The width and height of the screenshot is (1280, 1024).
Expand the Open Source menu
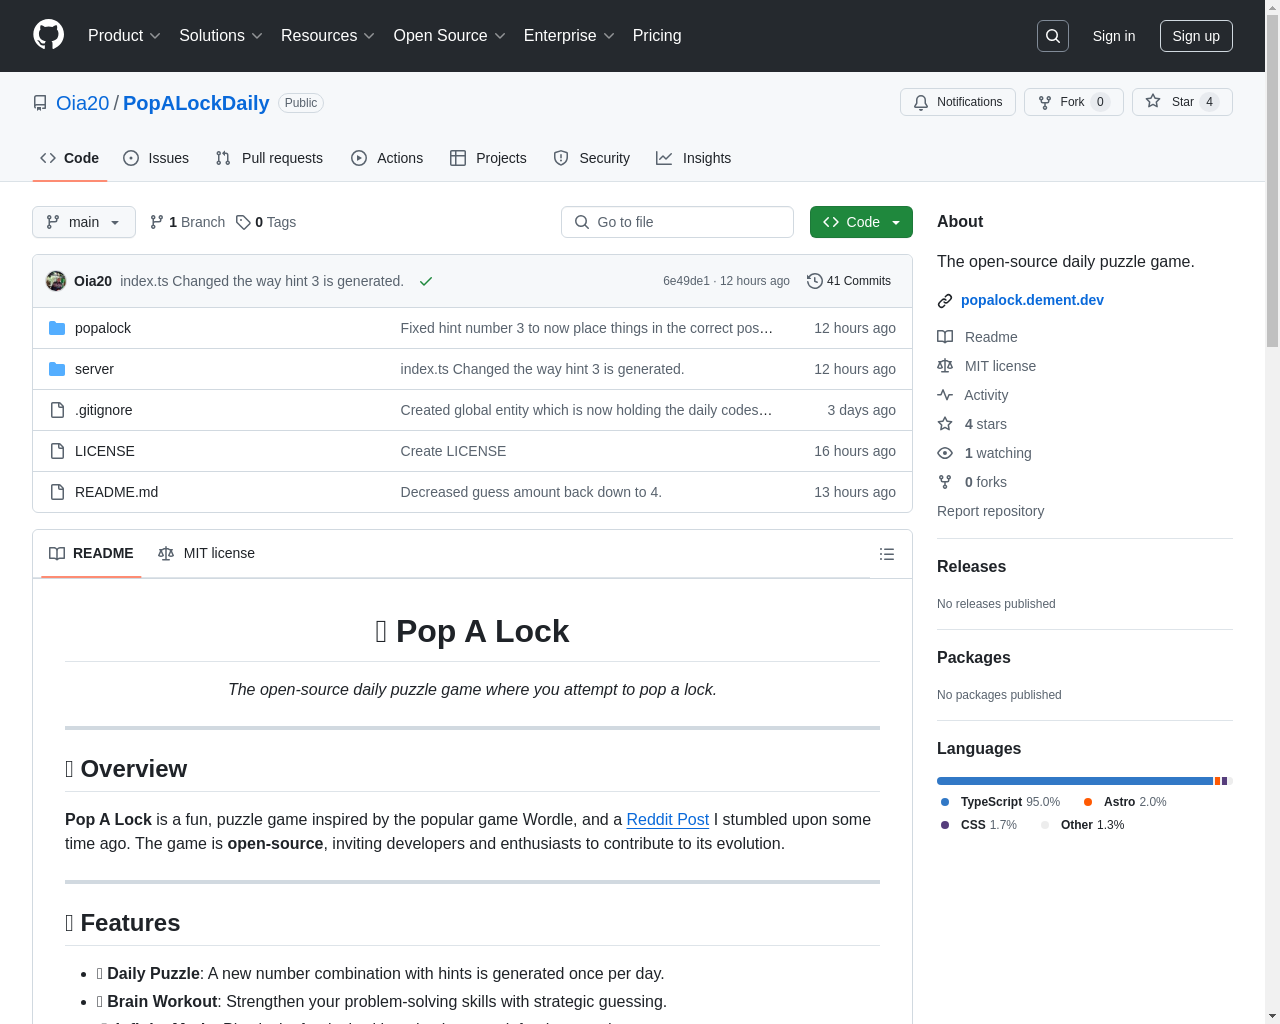tap(449, 36)
